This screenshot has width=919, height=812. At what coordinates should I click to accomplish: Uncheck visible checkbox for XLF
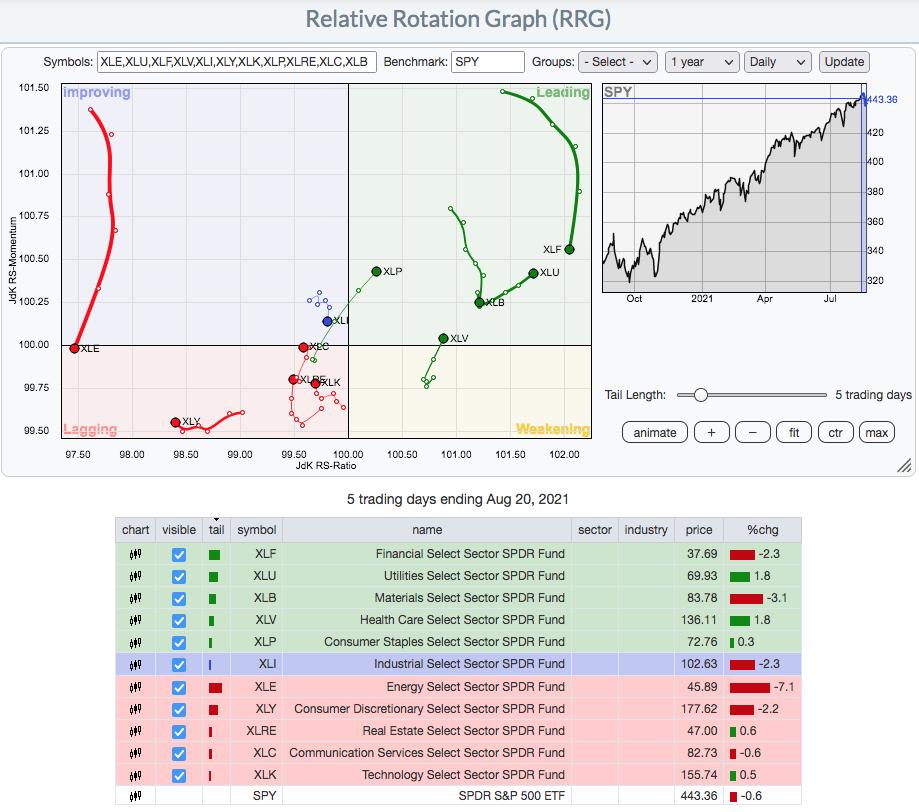tap(179, 555)
